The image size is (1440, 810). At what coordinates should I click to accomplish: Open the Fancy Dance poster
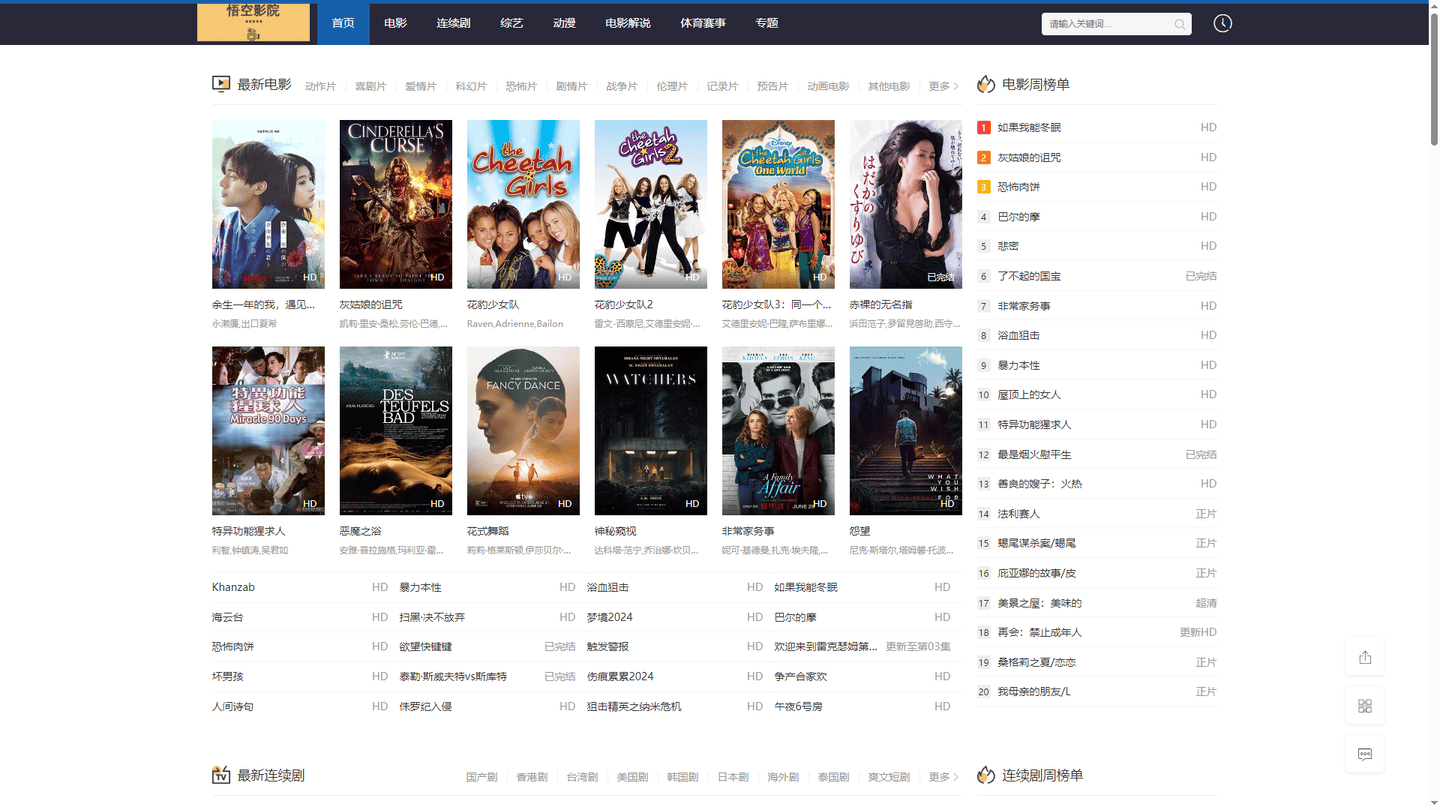pyautogui.click(x=523, y=431)
